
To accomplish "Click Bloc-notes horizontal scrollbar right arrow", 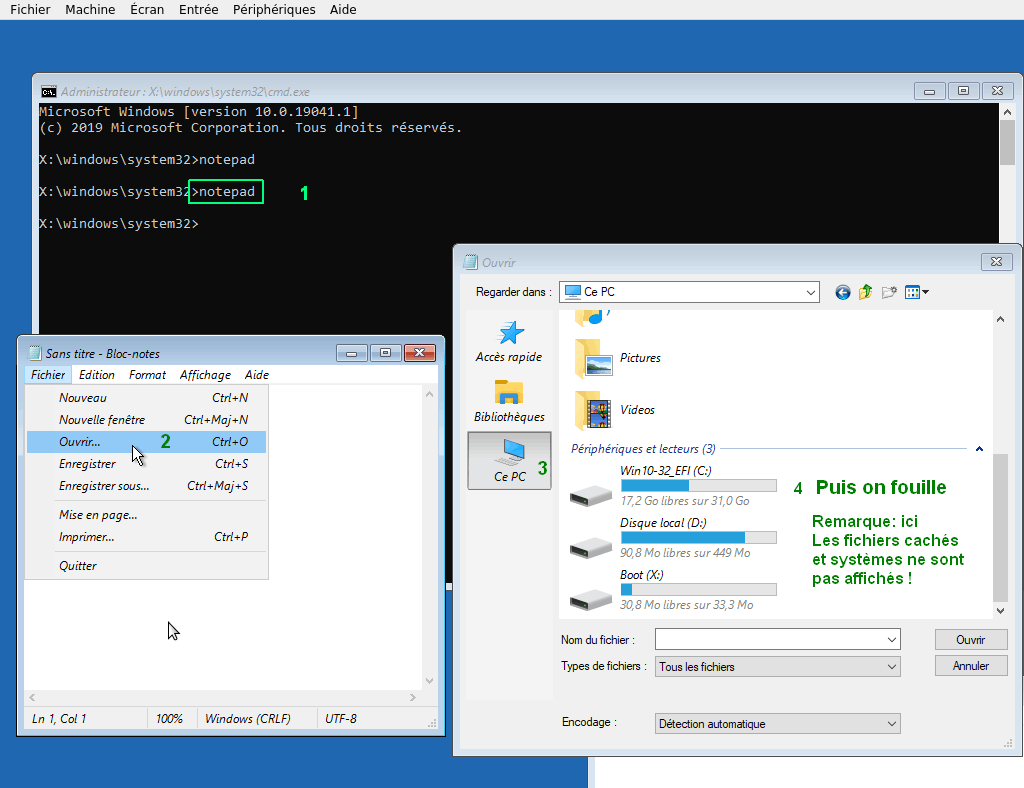I will coord(413,697).
